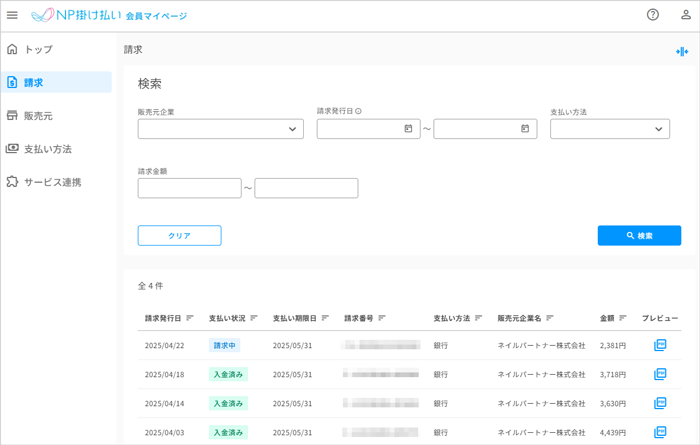
Task: Preview the PDF for the 2,381円 invoice
Action: [660, 345]
